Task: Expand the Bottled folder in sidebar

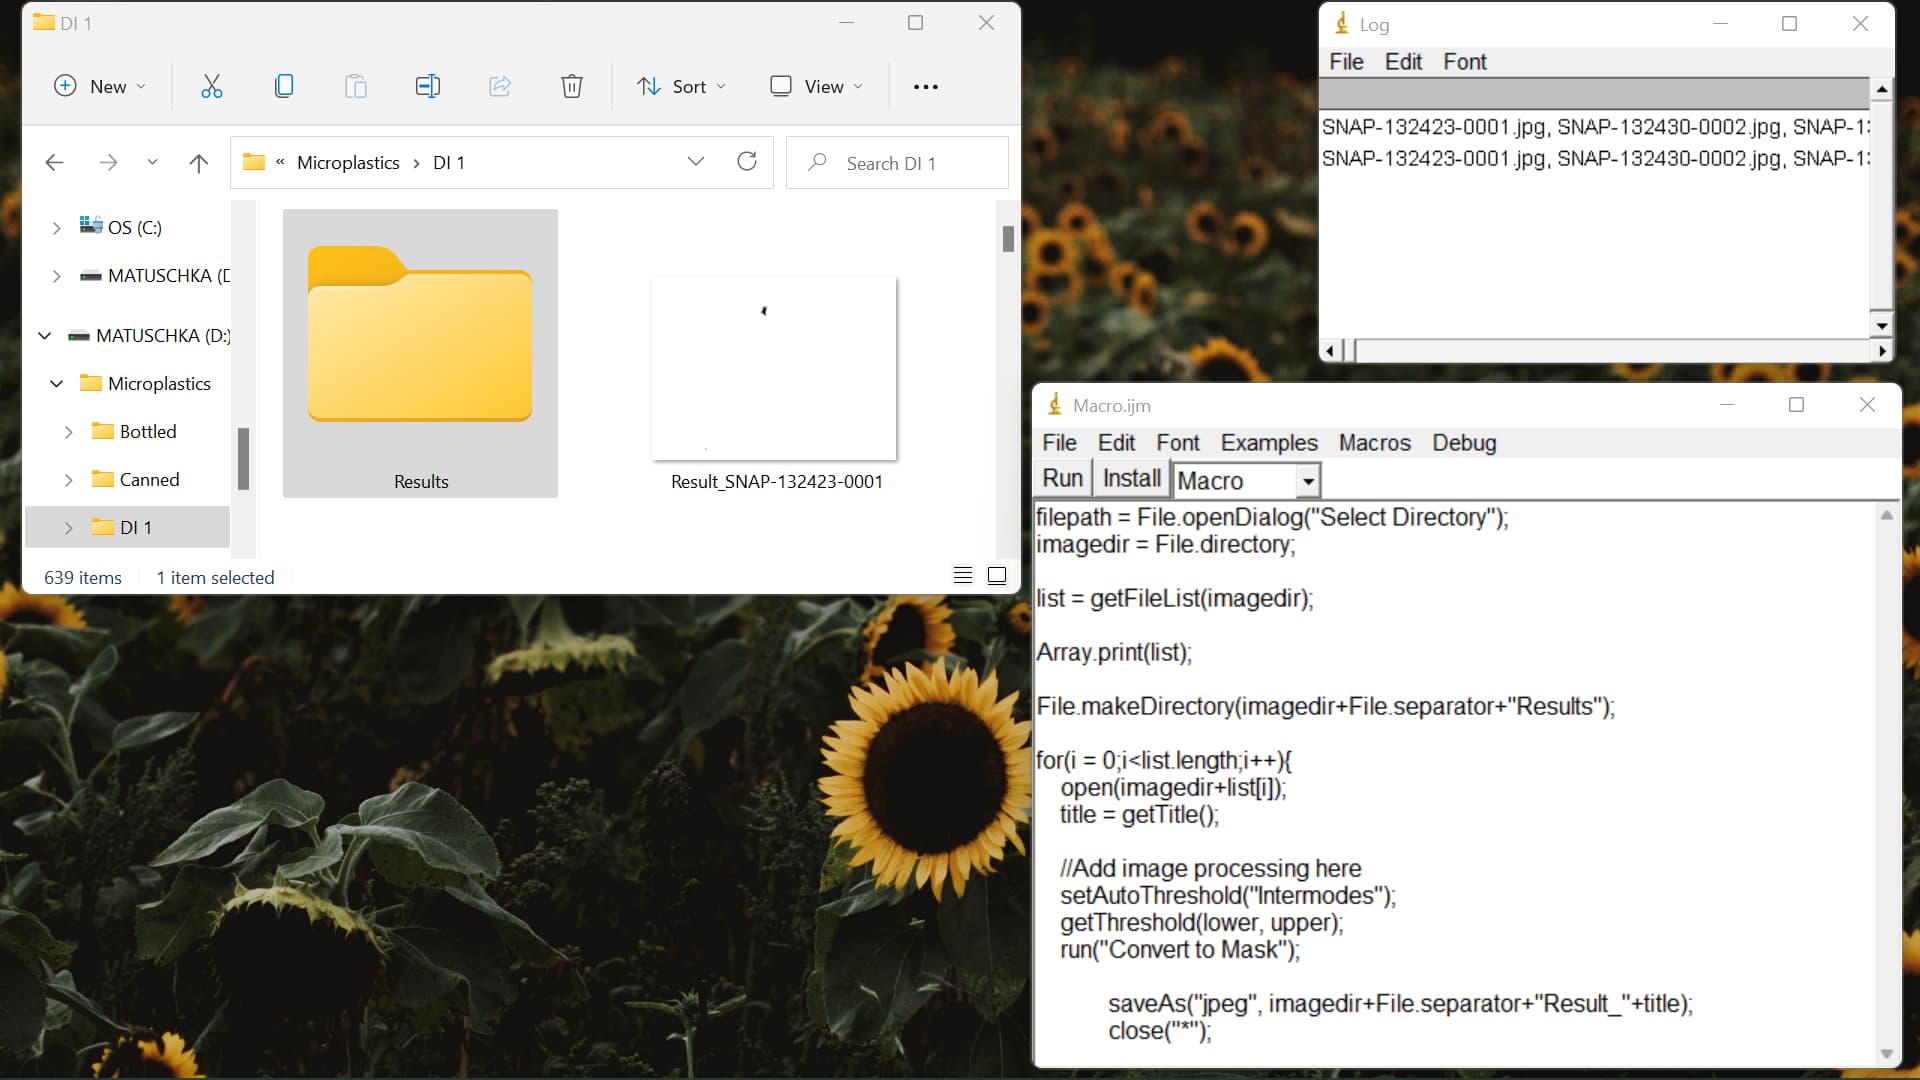Action: (x=68, y=431)
